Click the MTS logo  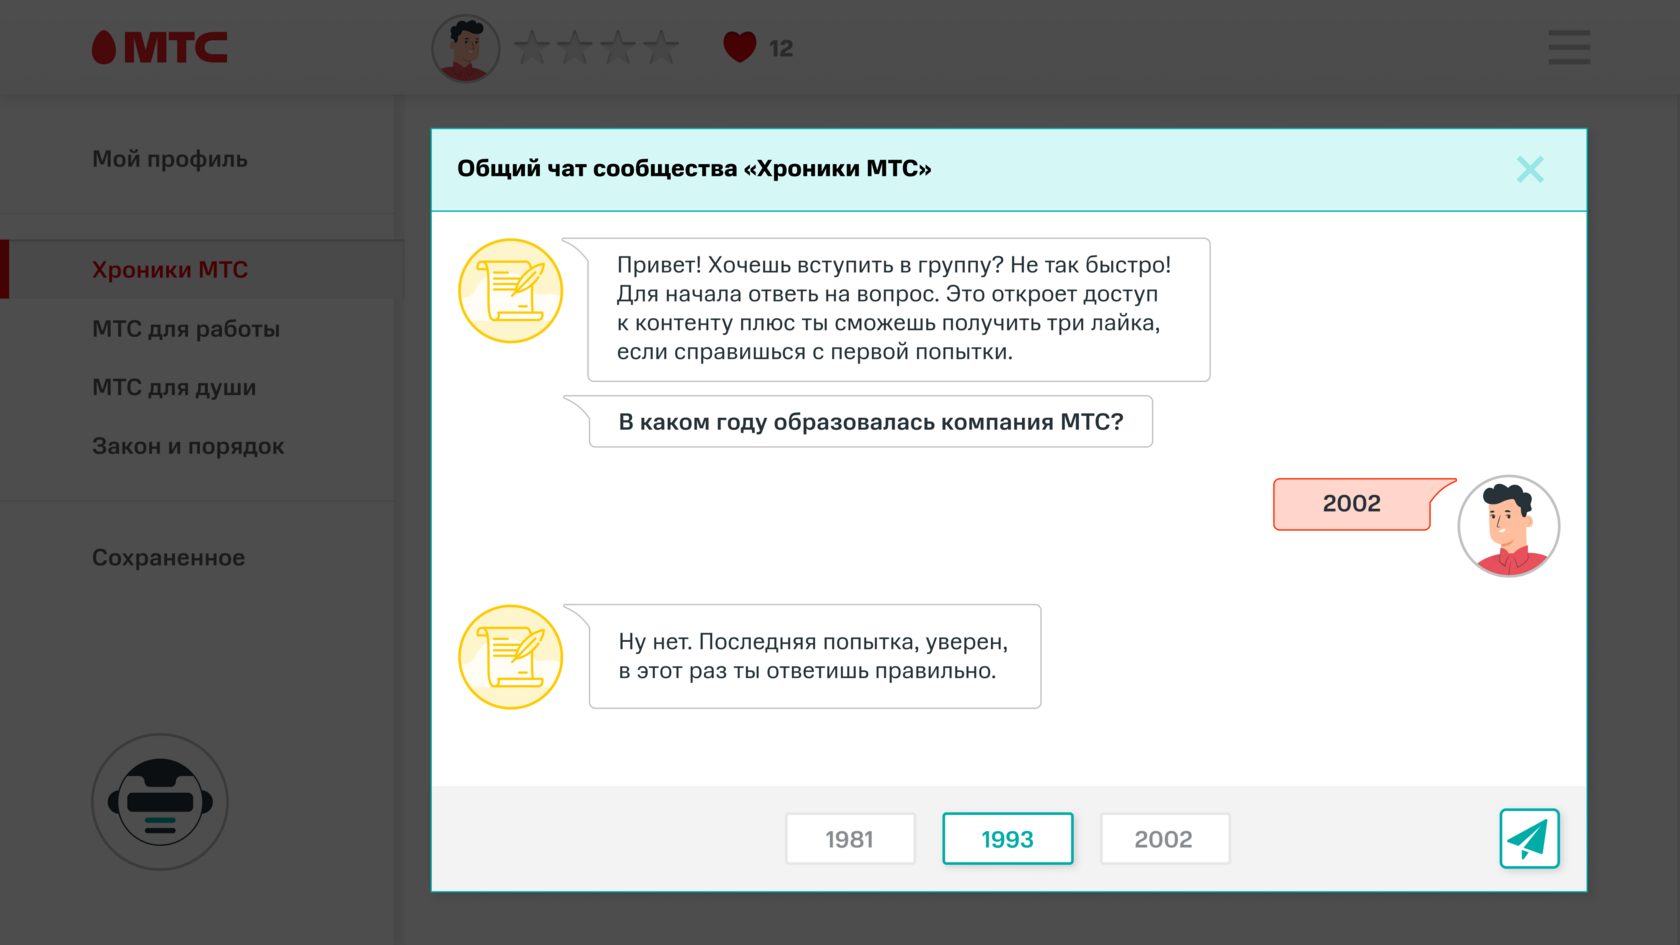tap(160, 47)
